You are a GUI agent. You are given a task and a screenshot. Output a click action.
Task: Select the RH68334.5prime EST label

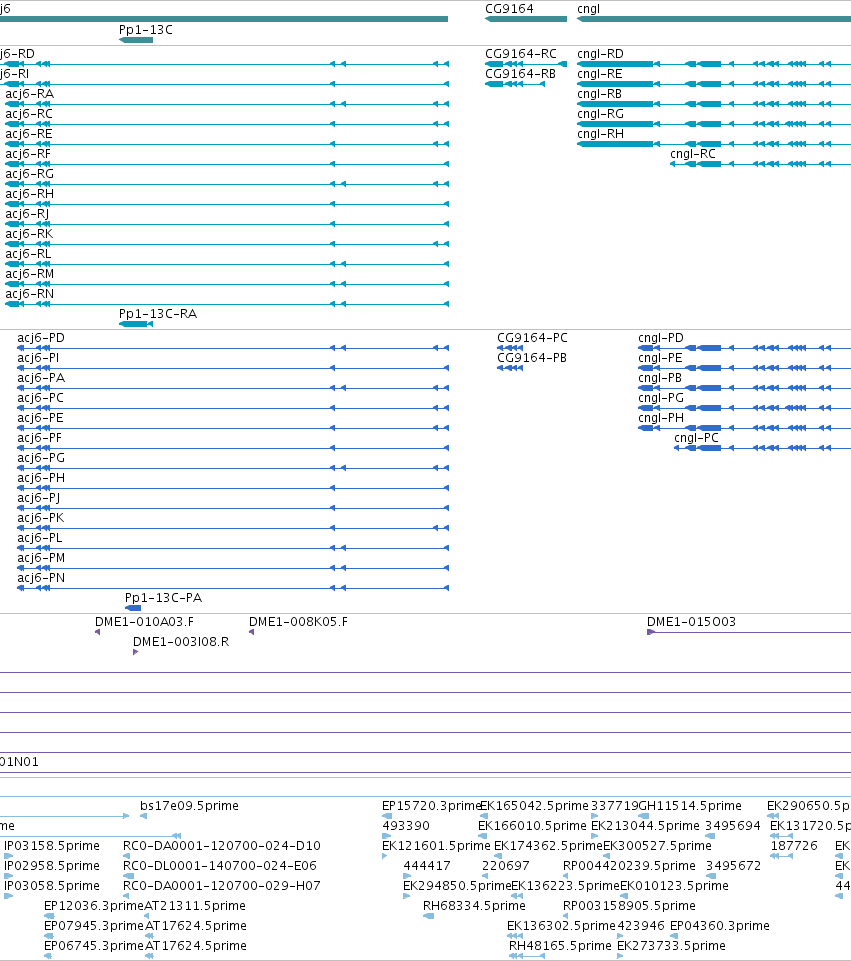click(x=474, y=906)
